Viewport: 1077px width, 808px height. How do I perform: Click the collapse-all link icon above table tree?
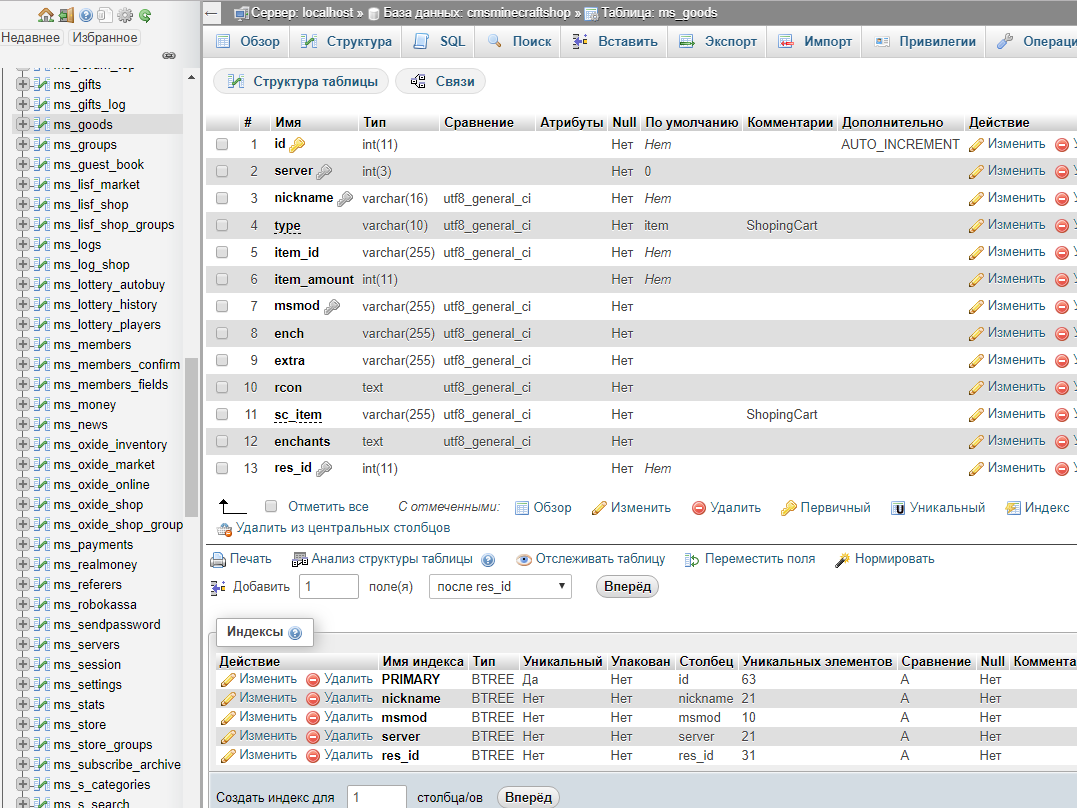tap(168, 55)
